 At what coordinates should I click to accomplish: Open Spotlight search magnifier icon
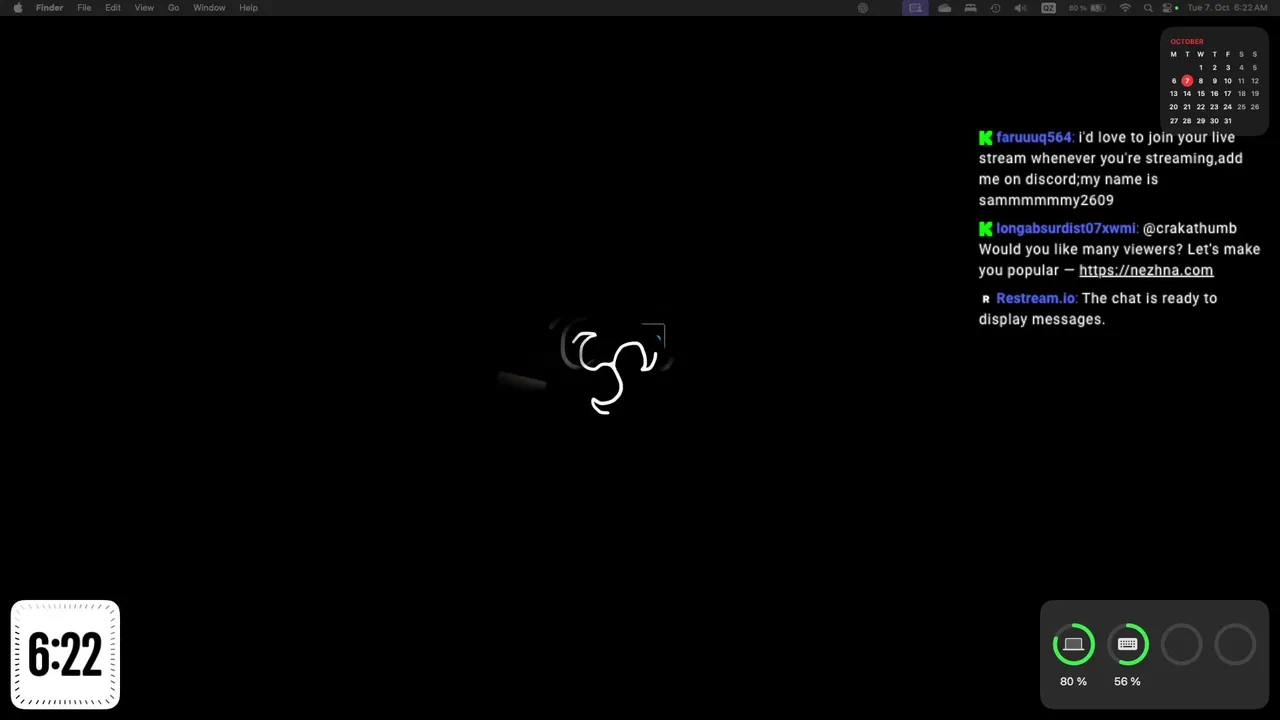point(1148,7)
